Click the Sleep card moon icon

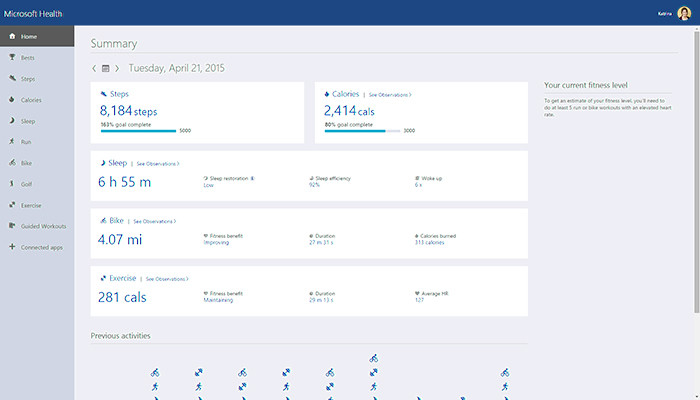(x=103, y=163)
